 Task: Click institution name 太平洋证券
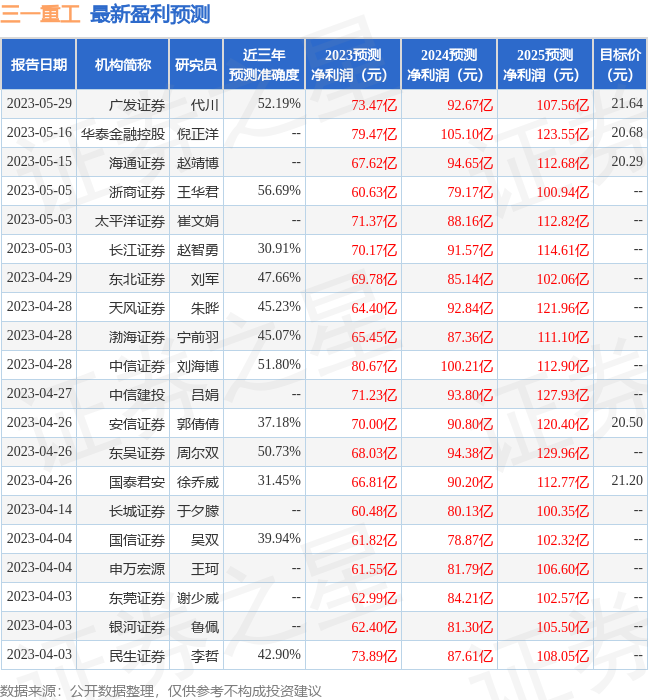[130, 221]
